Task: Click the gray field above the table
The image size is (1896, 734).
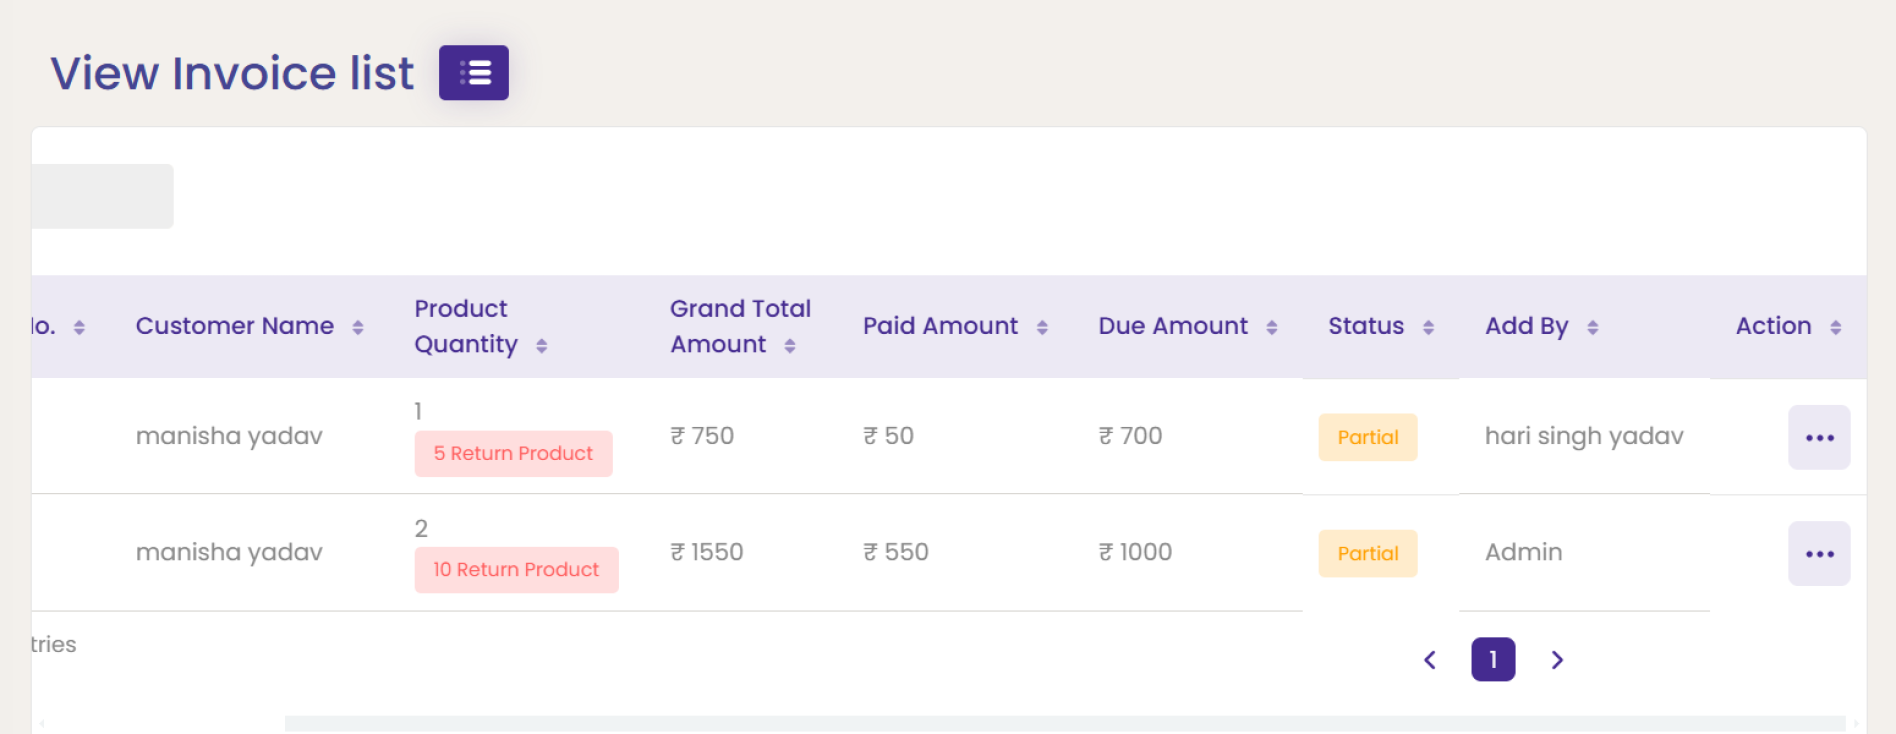Action: 102,196
